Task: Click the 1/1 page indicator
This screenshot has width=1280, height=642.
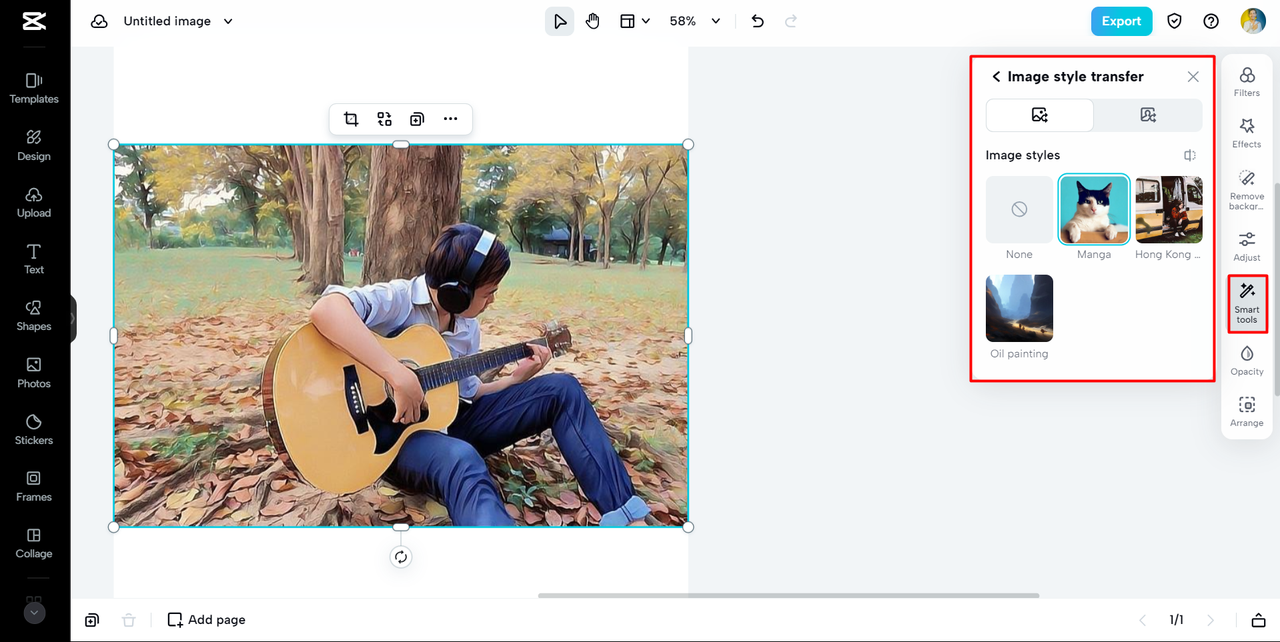Action: 1177,620
